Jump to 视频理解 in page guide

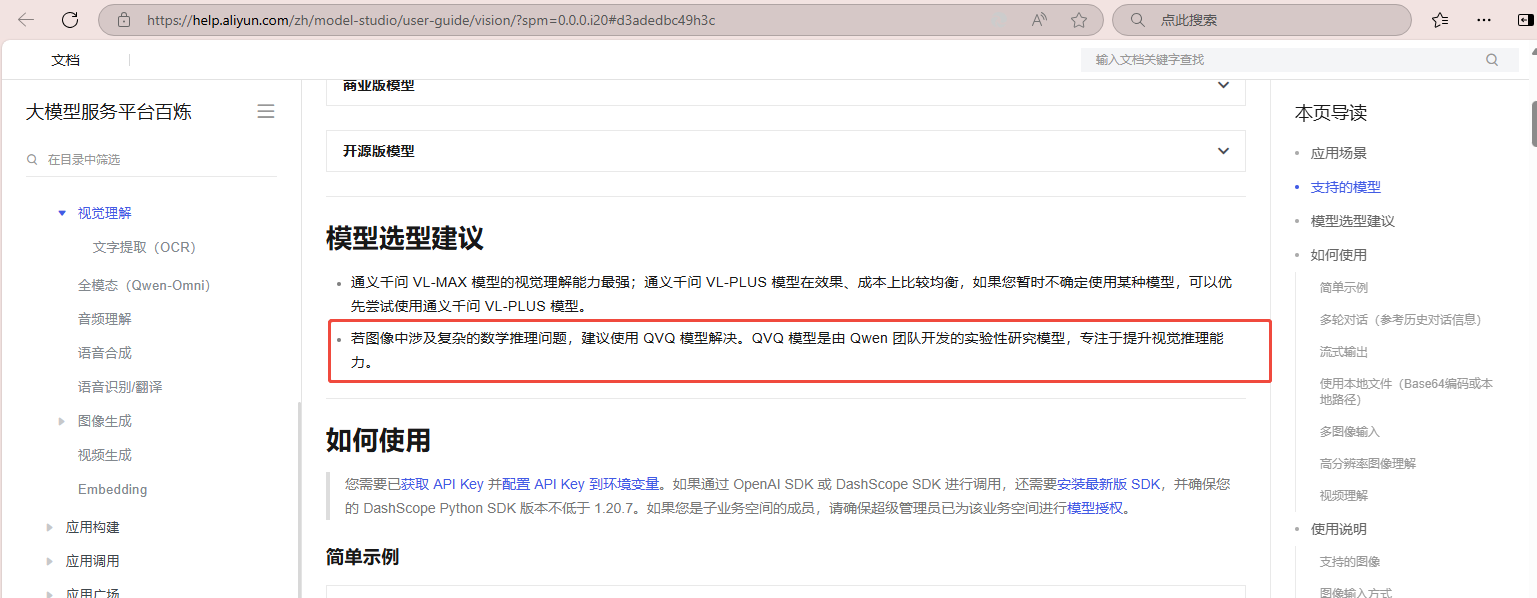[1344, 495]
